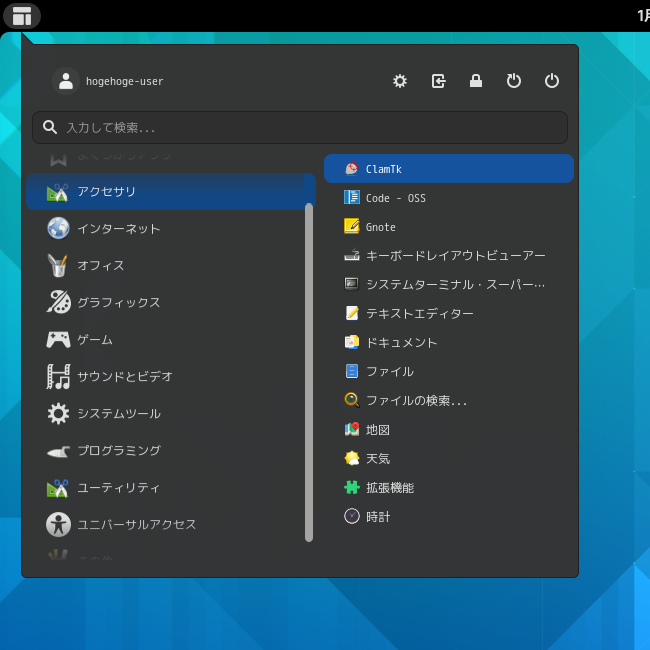Viewport: 650px width, 650px height.
Task: Click the ArcMenu button in the top bar
Action: [x=22, y=16]
